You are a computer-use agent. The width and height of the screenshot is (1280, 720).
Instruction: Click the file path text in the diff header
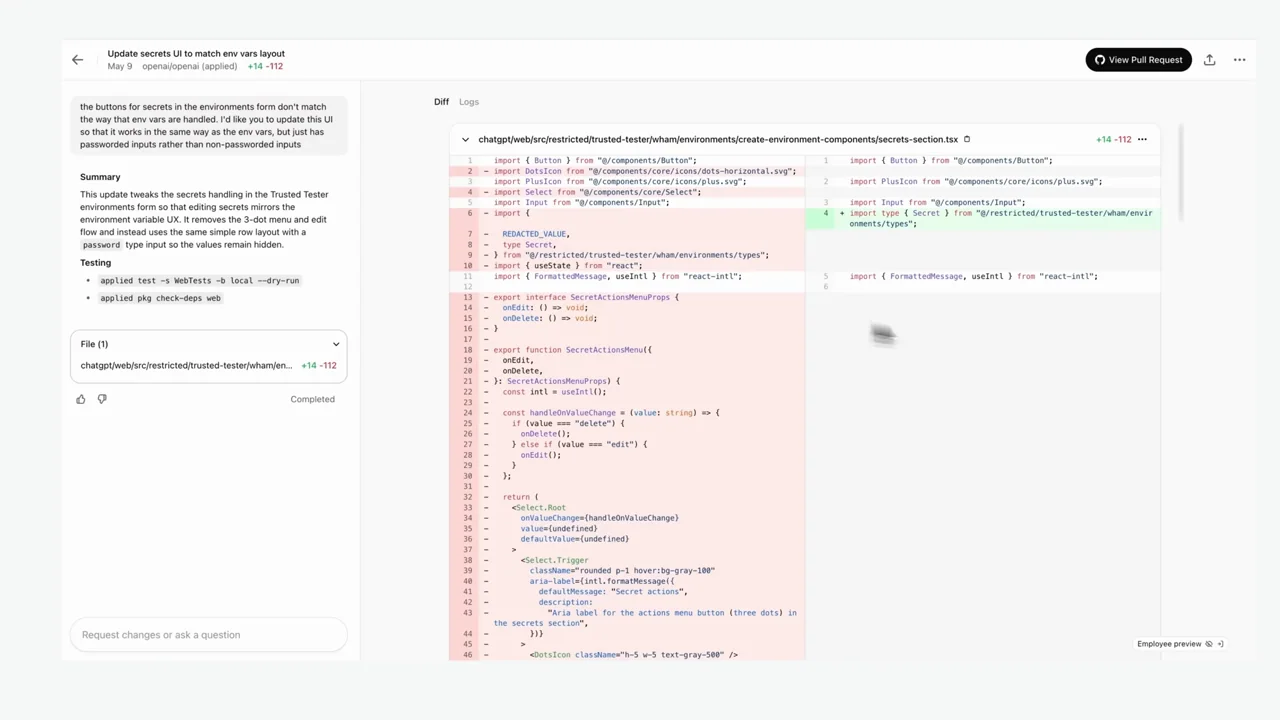[x=717, y=139]
